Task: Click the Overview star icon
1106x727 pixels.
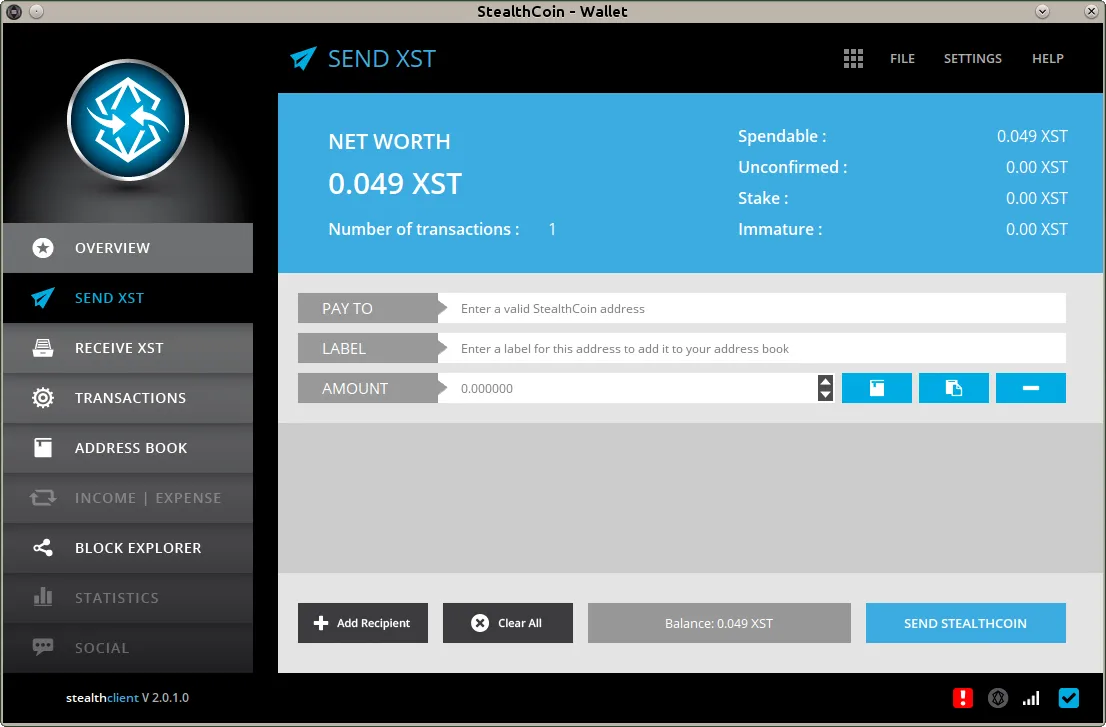Action: tap(43, 248)
